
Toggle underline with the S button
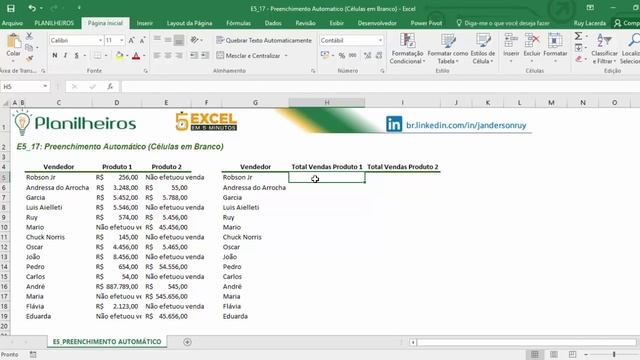pyautogui.click(x=76, y=56)
